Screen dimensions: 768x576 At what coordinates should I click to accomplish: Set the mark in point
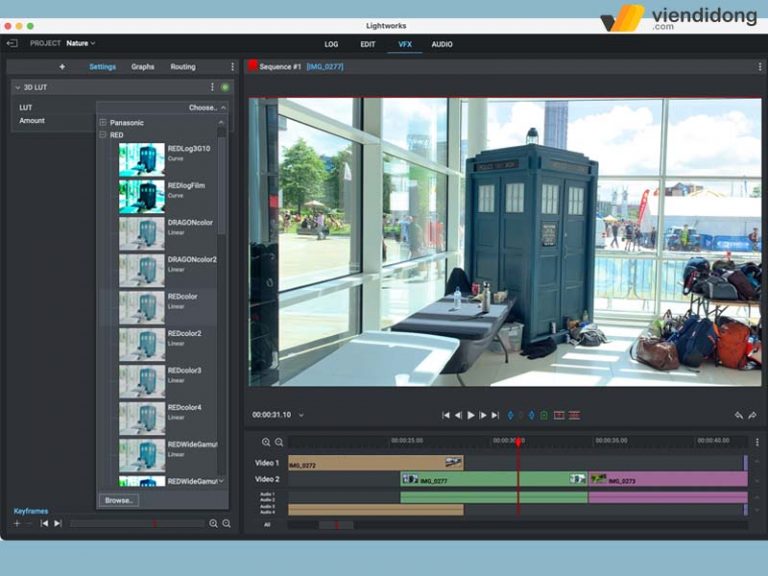[510, 415]
